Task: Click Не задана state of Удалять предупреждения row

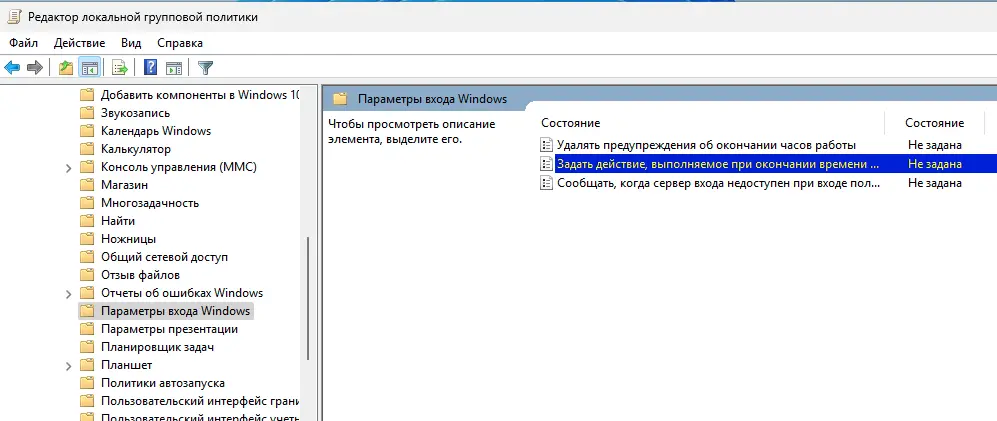Action: pyautogui.click(x=935, y=144)
